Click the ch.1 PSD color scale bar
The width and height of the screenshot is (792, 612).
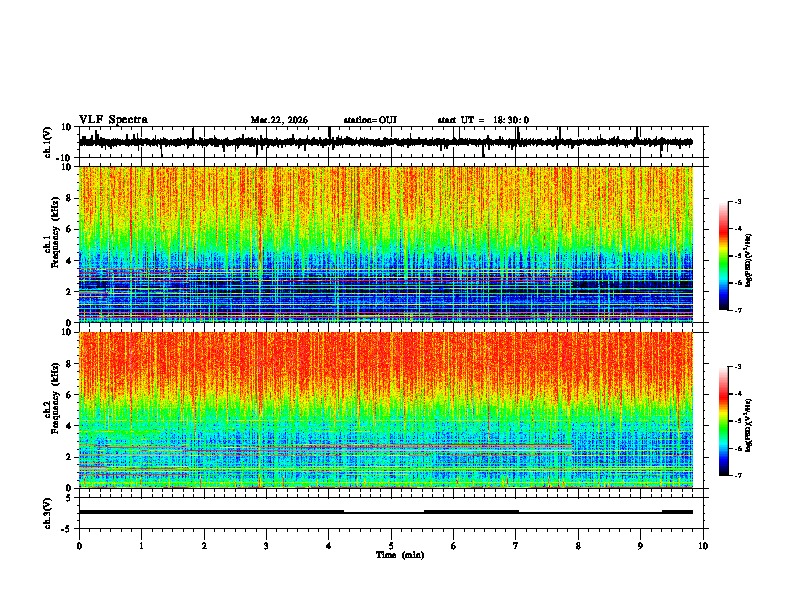point(723,256)
